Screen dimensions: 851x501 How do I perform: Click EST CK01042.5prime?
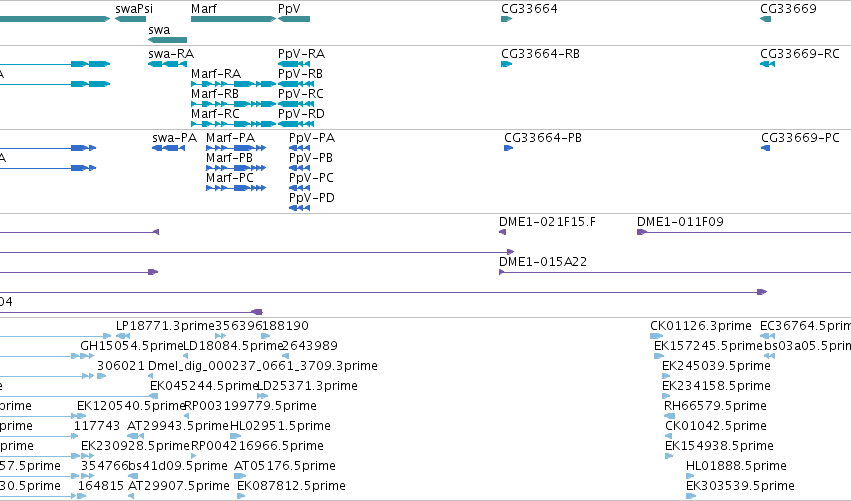click(x=716, y=426)
